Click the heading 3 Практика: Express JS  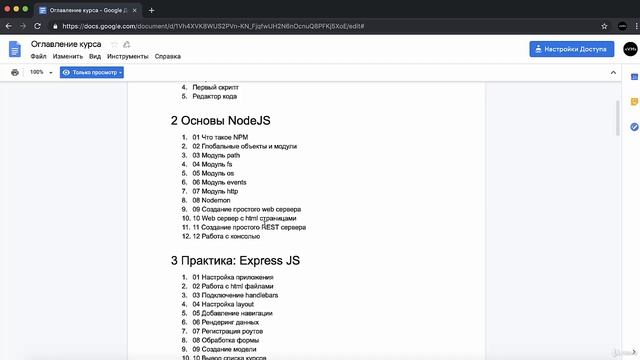click(235, 260)
